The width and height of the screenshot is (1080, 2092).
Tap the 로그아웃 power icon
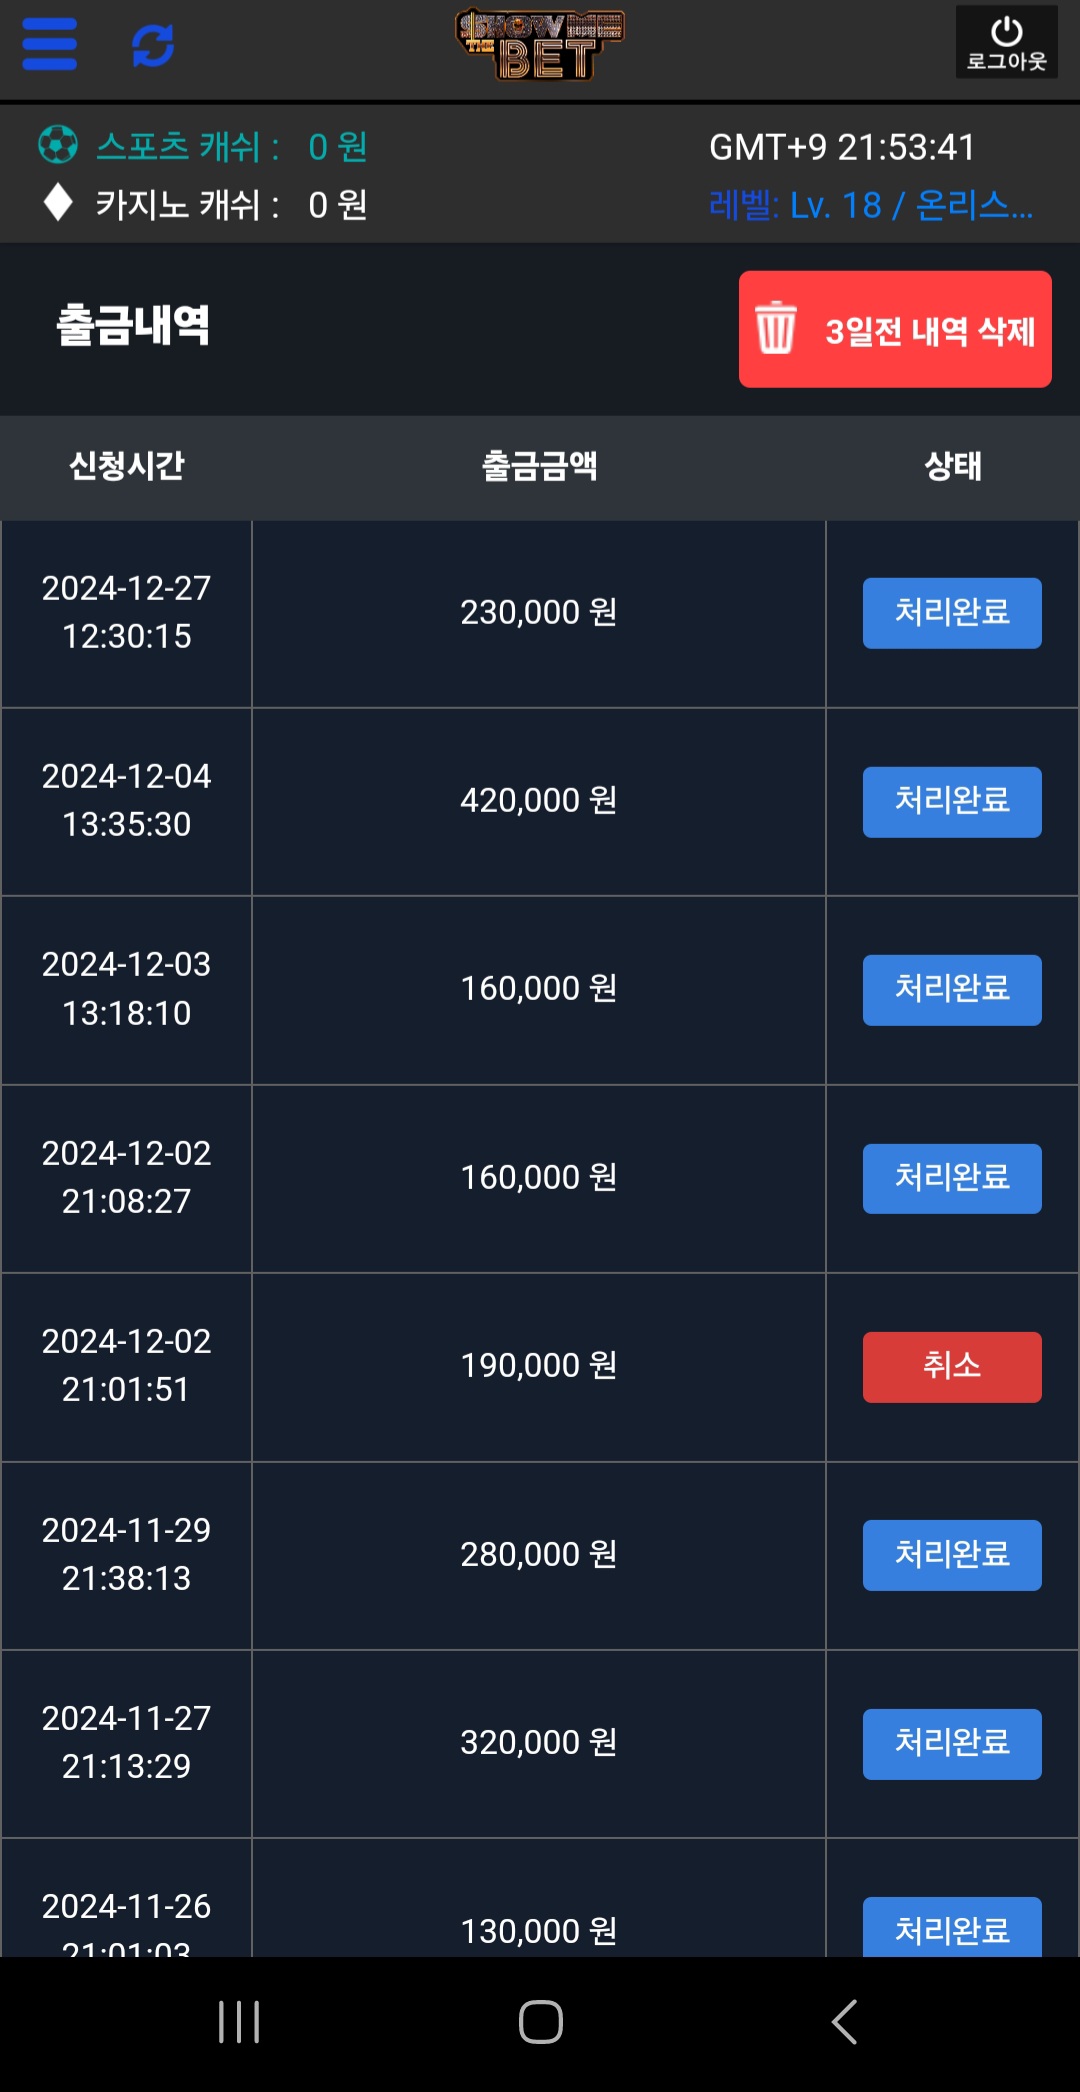1006,42
